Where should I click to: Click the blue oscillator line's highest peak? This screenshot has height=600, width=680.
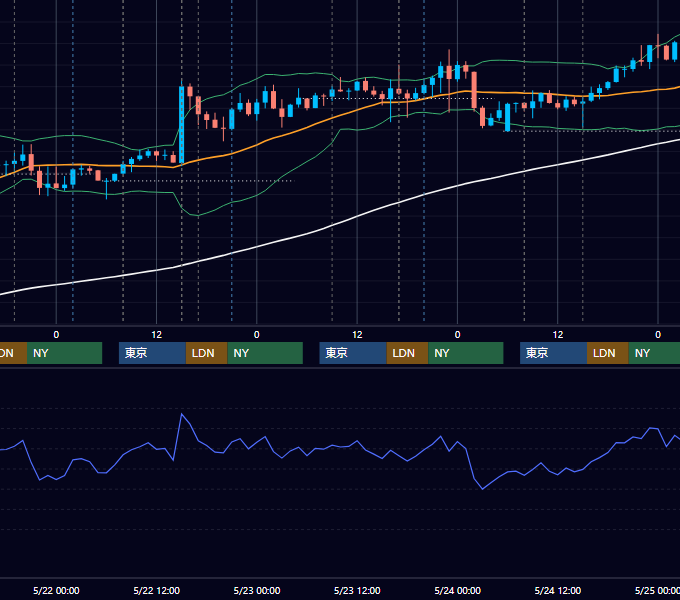tap(182, 414)
